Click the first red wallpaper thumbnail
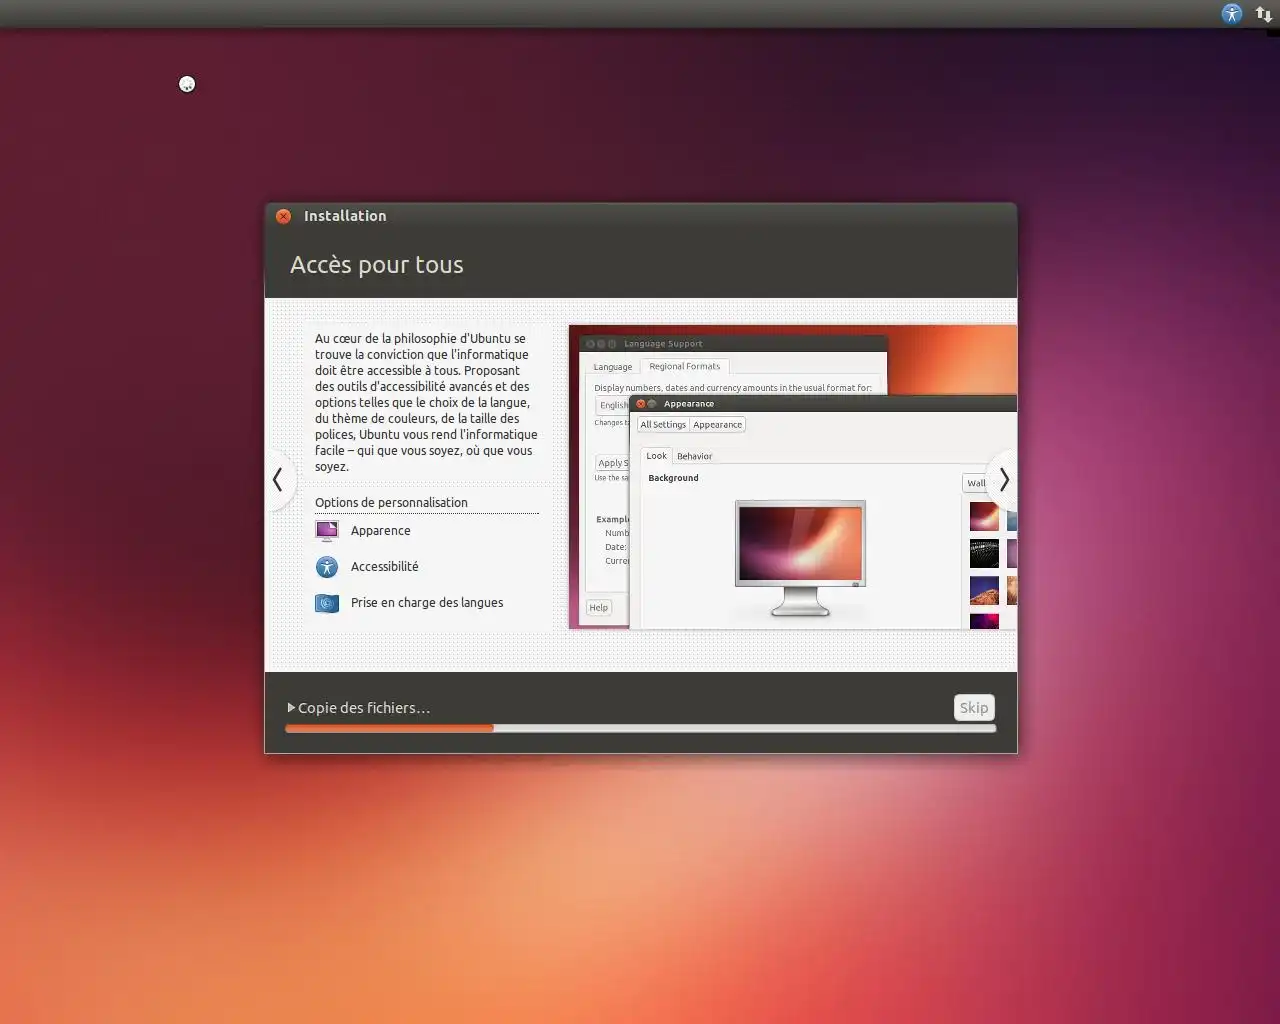 984,517
